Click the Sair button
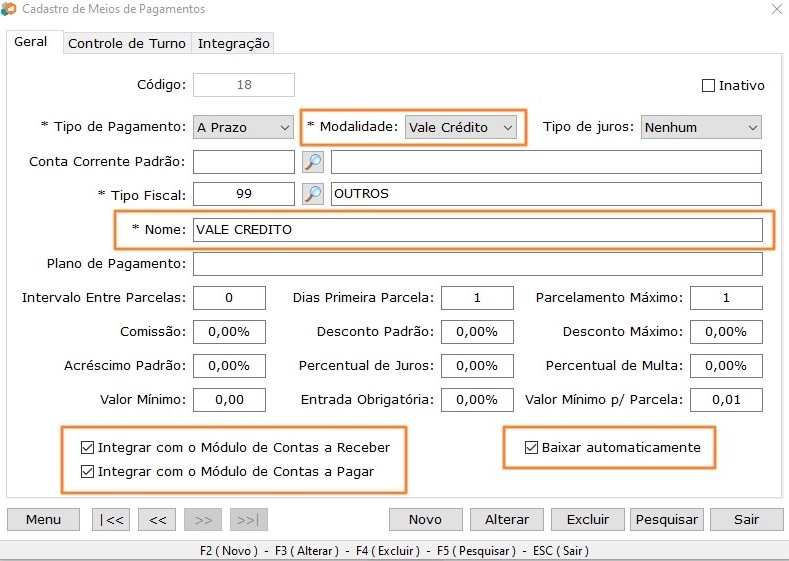Screen dimensions: 789x561 click(x=747, y=519)
